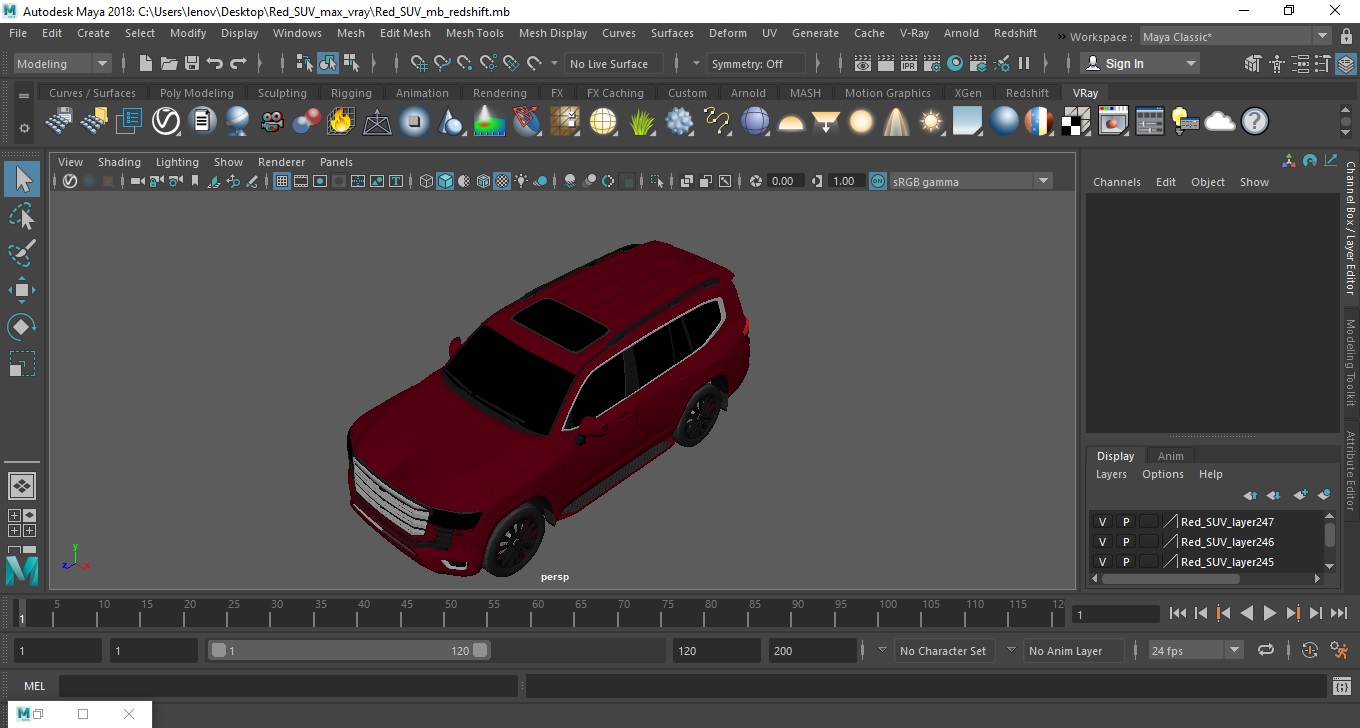Toggle smooth shade all cube icon
The width and height of the screenshot is (1360, 728).
point(445,181)
